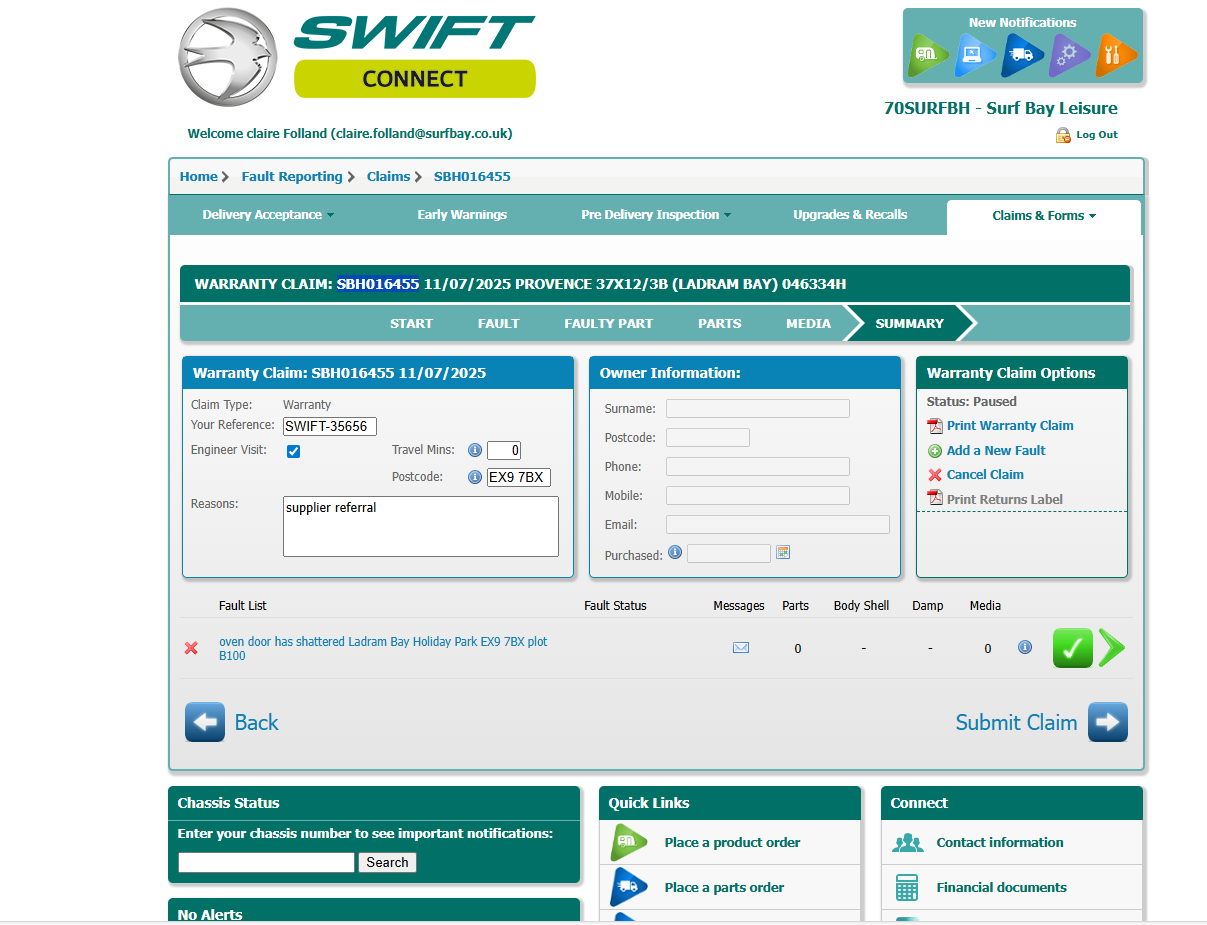
Task: Click the green arrow on the fault row
Action: click(1111, 648)
